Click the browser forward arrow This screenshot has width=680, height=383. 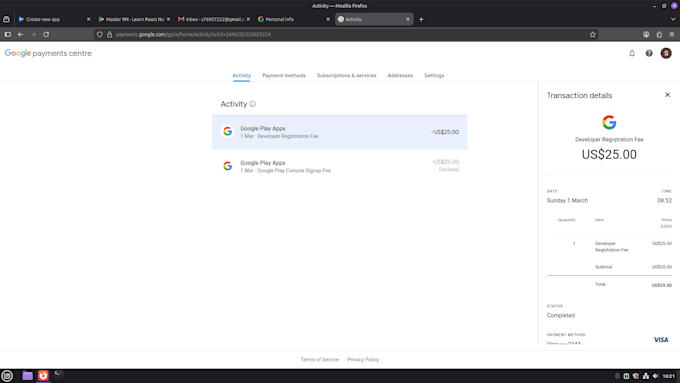point(33,34)
